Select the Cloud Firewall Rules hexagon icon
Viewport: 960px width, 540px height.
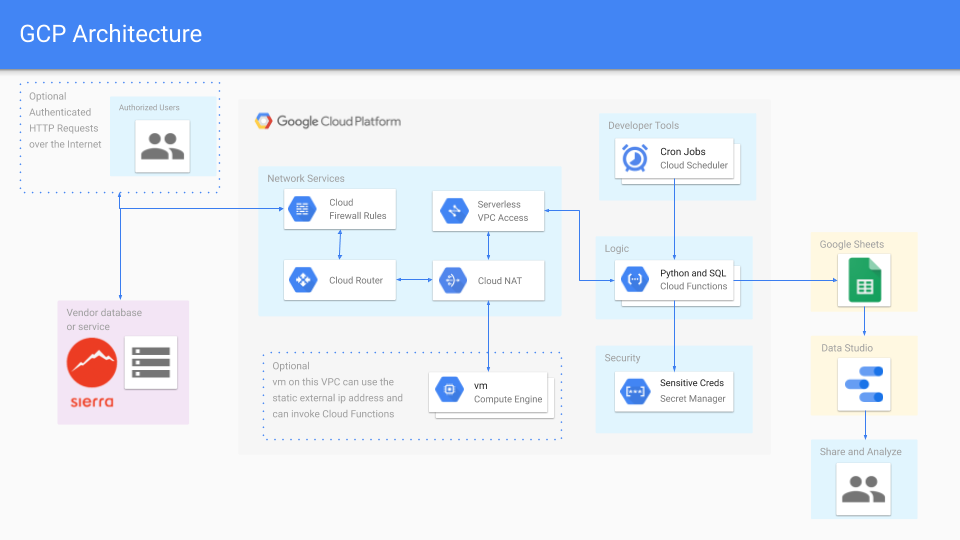(302, 209)
